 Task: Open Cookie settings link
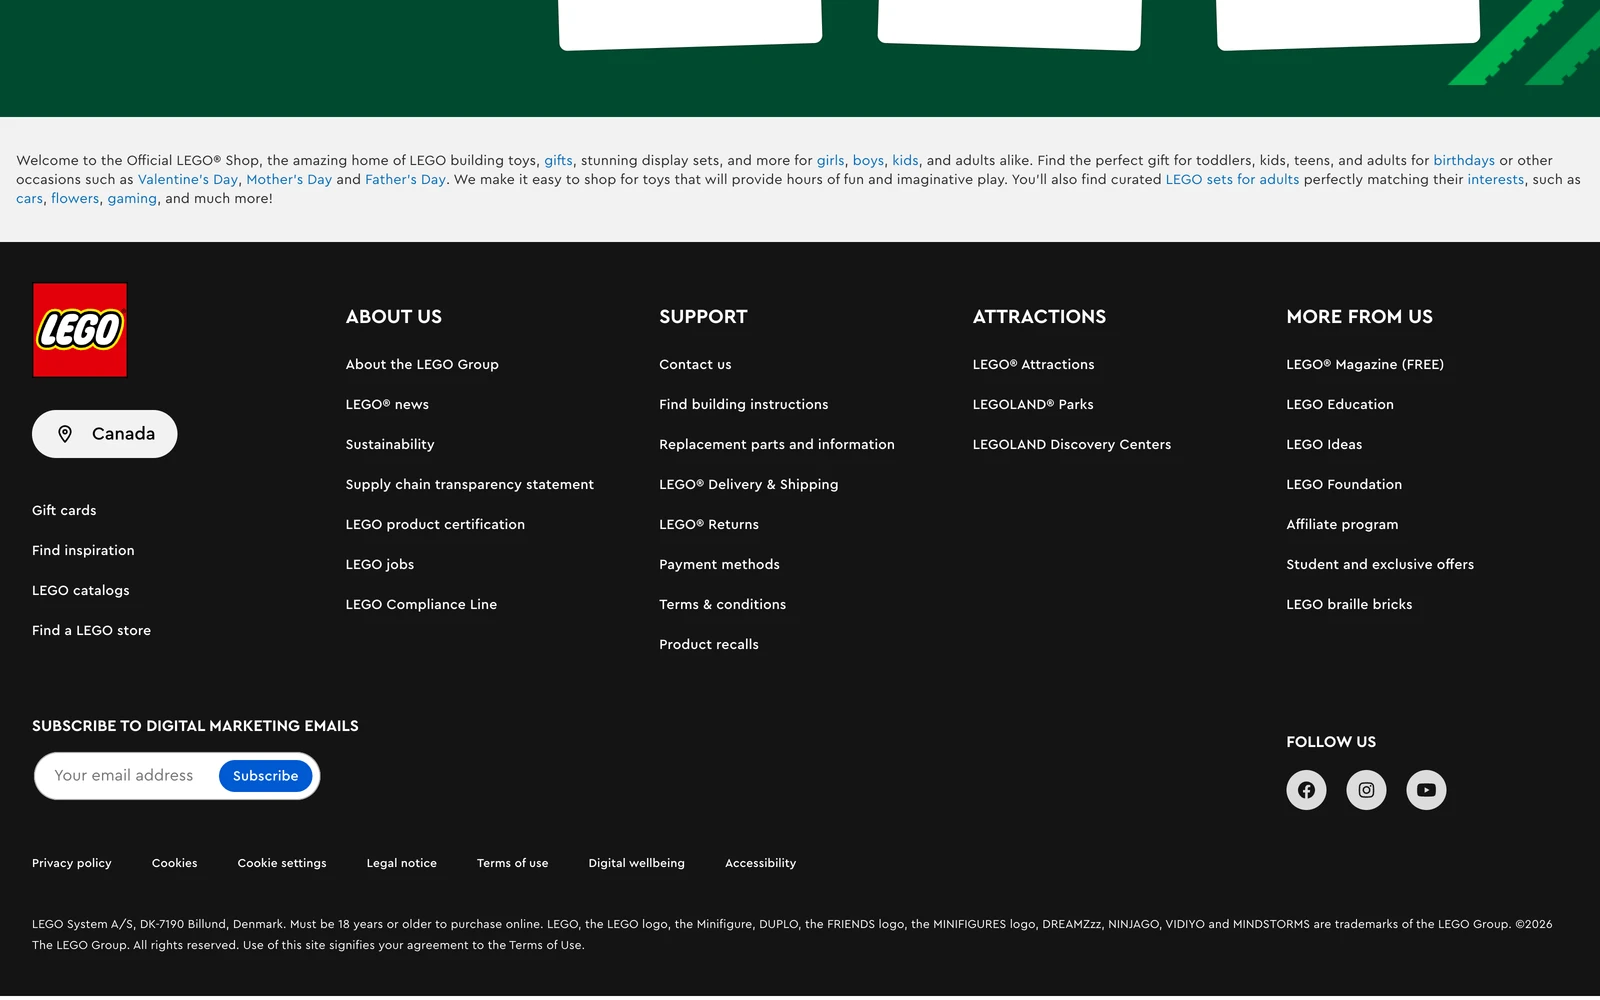(282, 863)
